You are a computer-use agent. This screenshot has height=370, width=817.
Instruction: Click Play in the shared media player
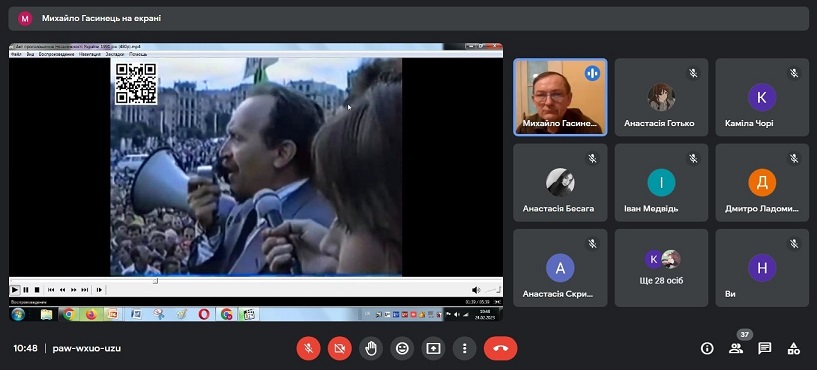tap(15, 290)
